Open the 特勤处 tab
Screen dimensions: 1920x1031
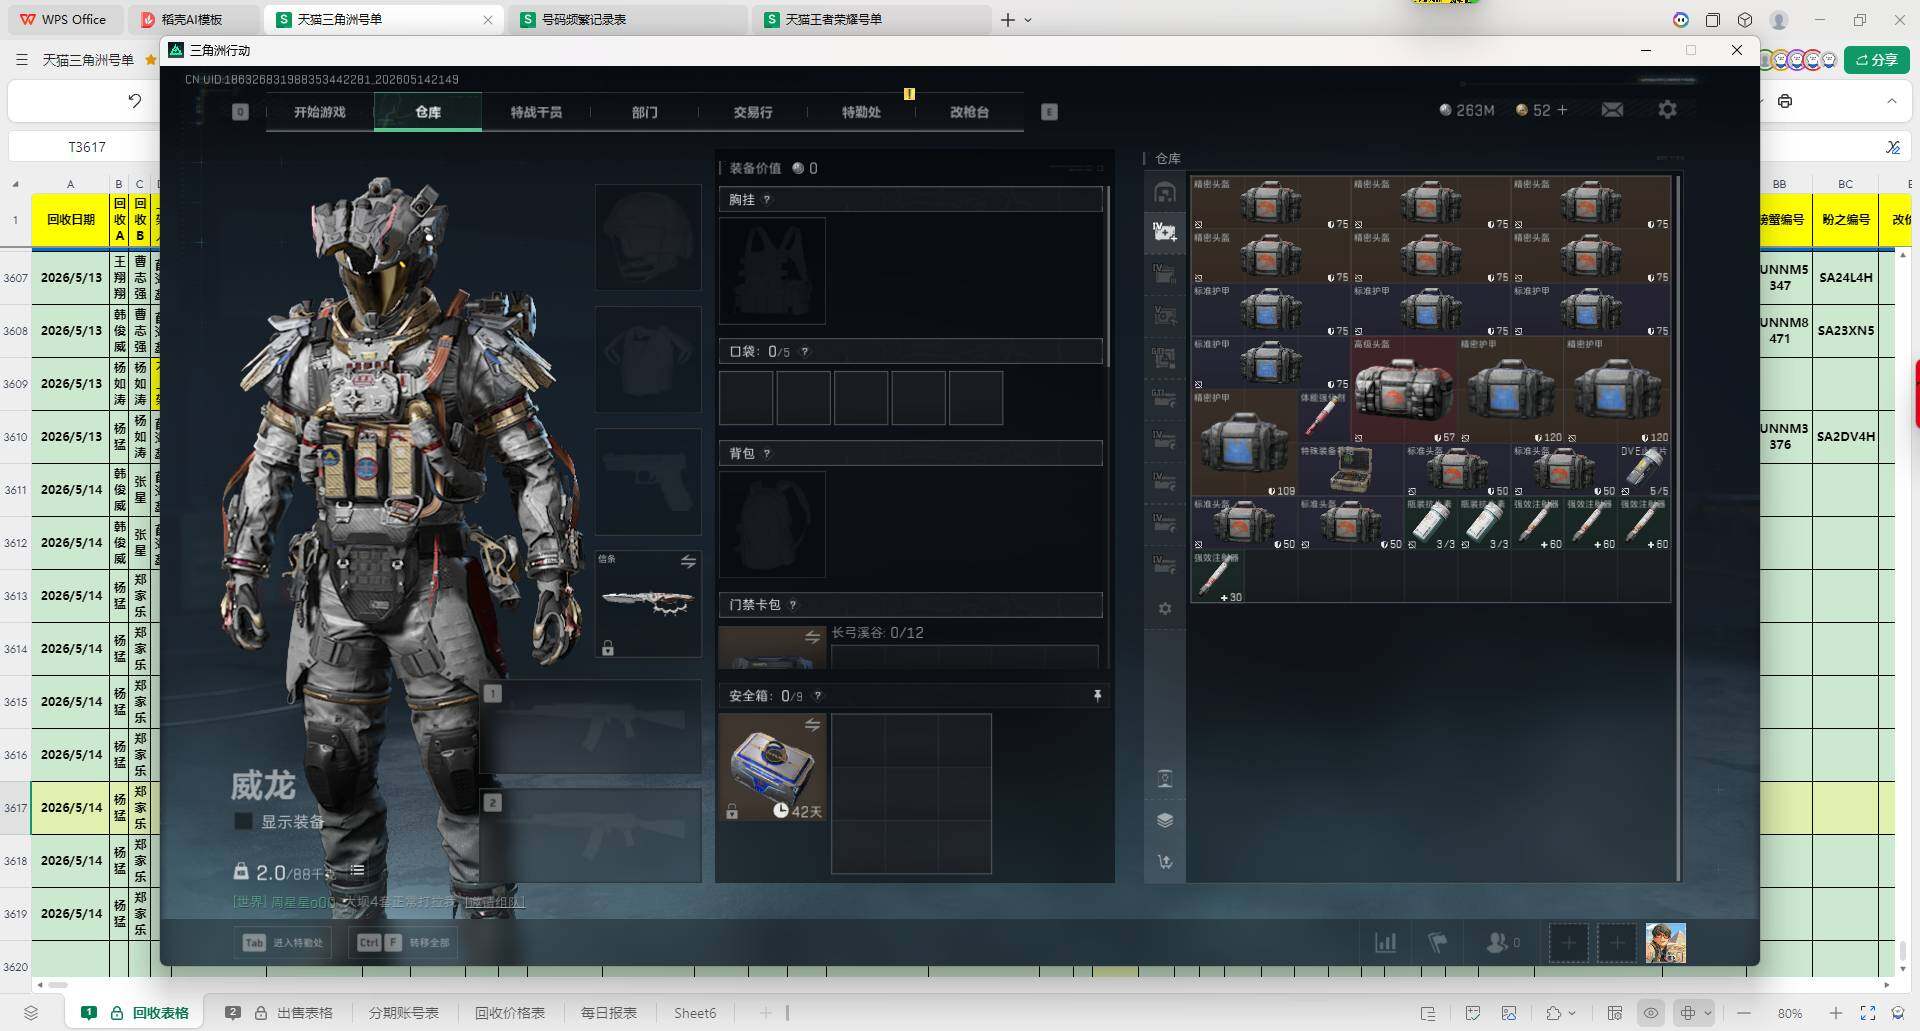[861, 112]
